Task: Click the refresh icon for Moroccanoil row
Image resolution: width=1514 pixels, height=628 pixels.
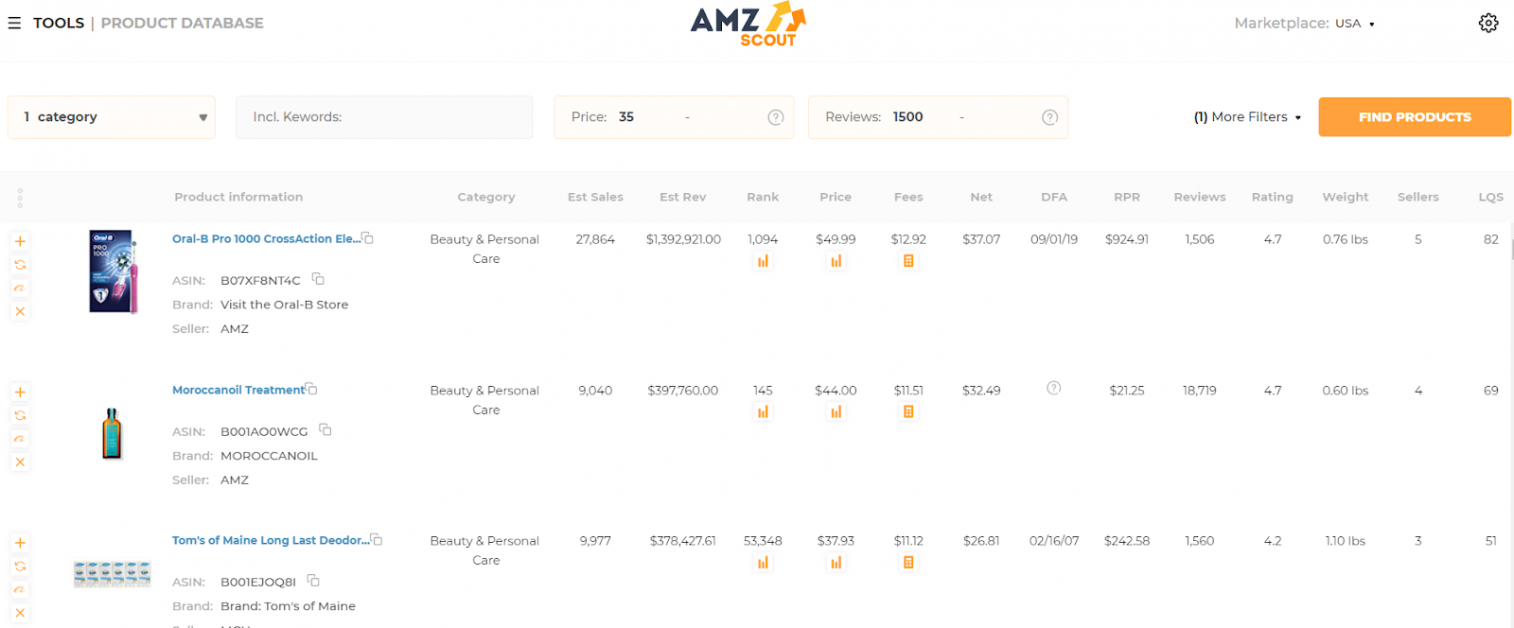Action: coord(20,415)
